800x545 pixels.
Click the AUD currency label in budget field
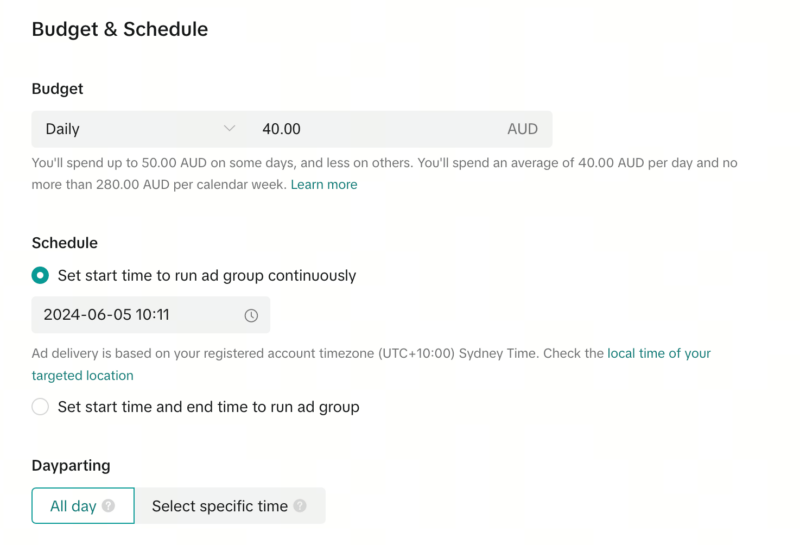coord(522,129)
